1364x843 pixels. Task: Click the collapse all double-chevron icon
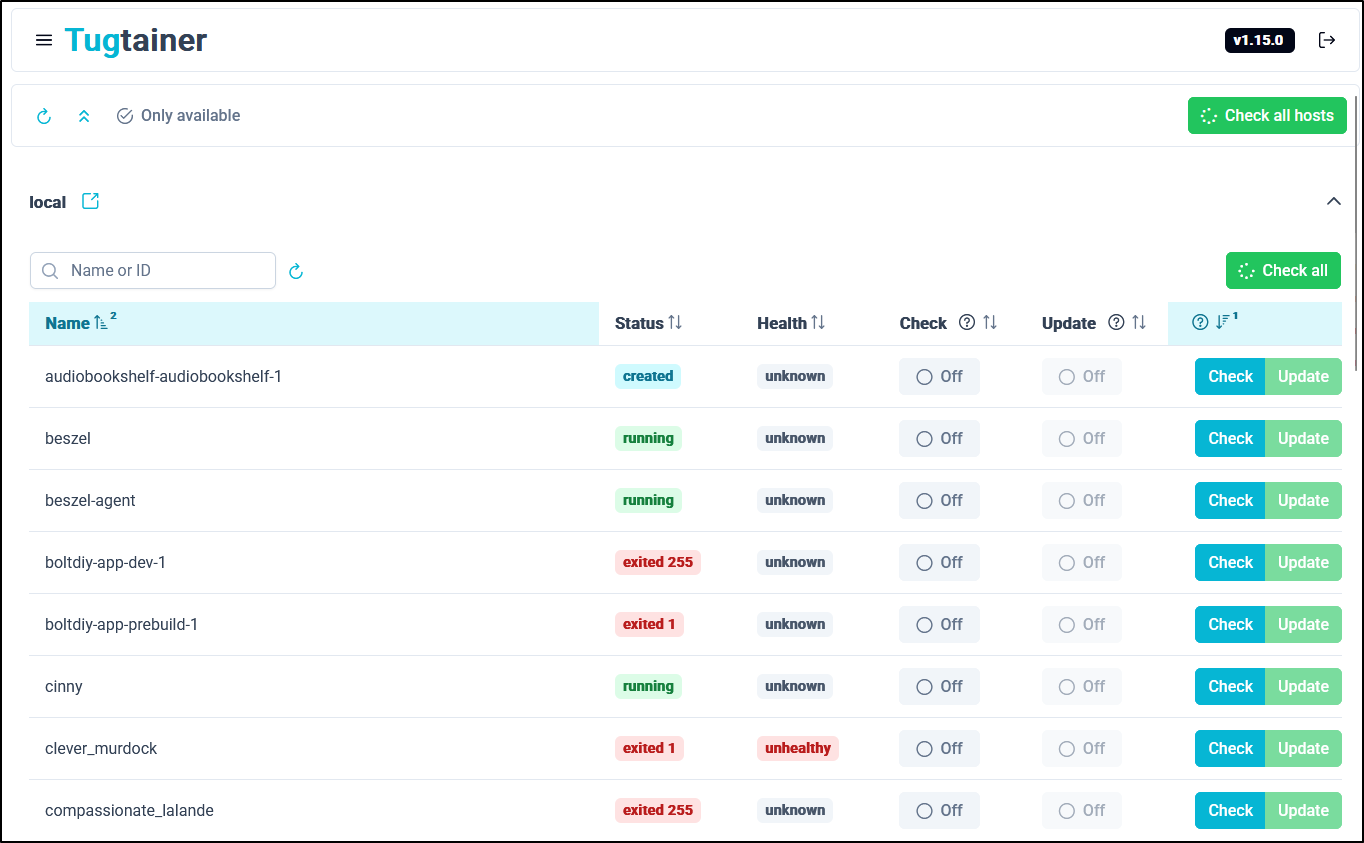84,116
